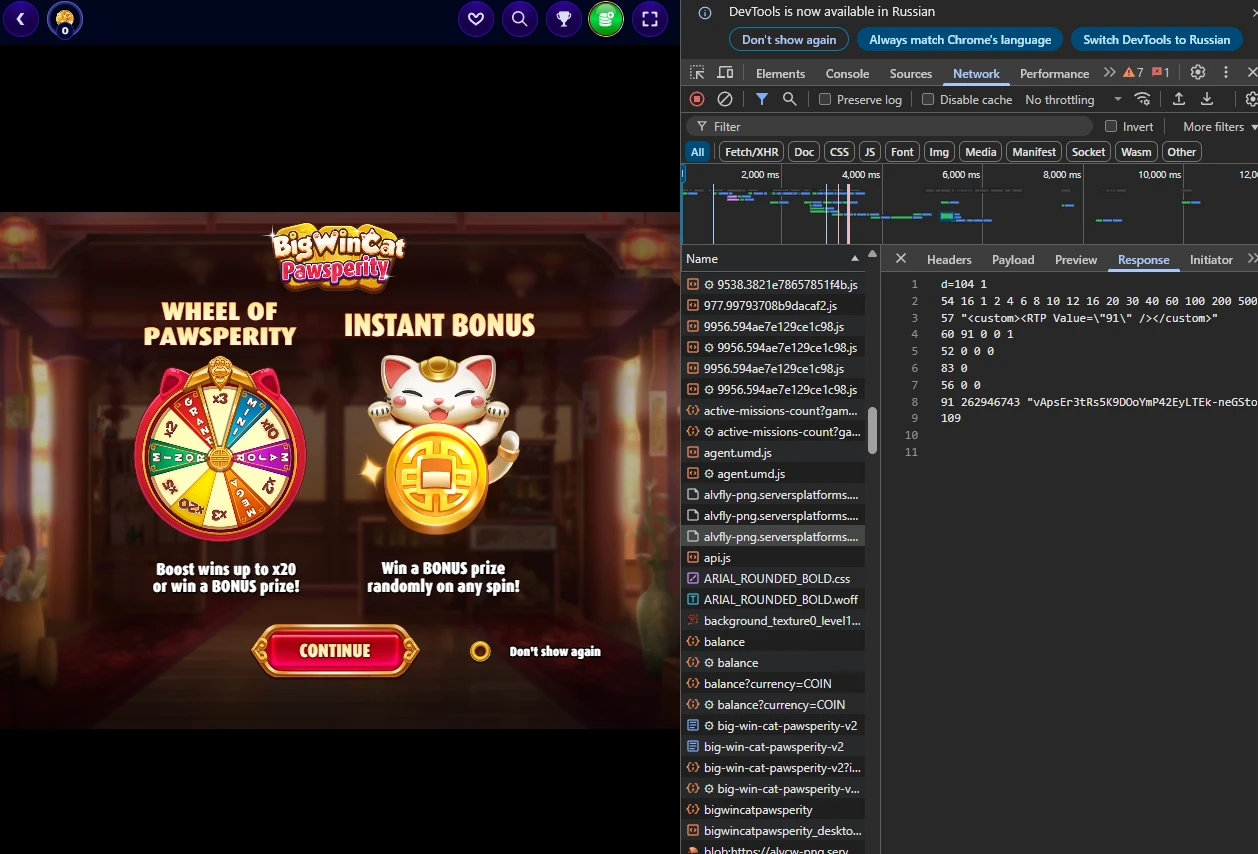Screen dimensions: 1258x854
Task: Select the api.js request row
Action: [x=773, y=558]
